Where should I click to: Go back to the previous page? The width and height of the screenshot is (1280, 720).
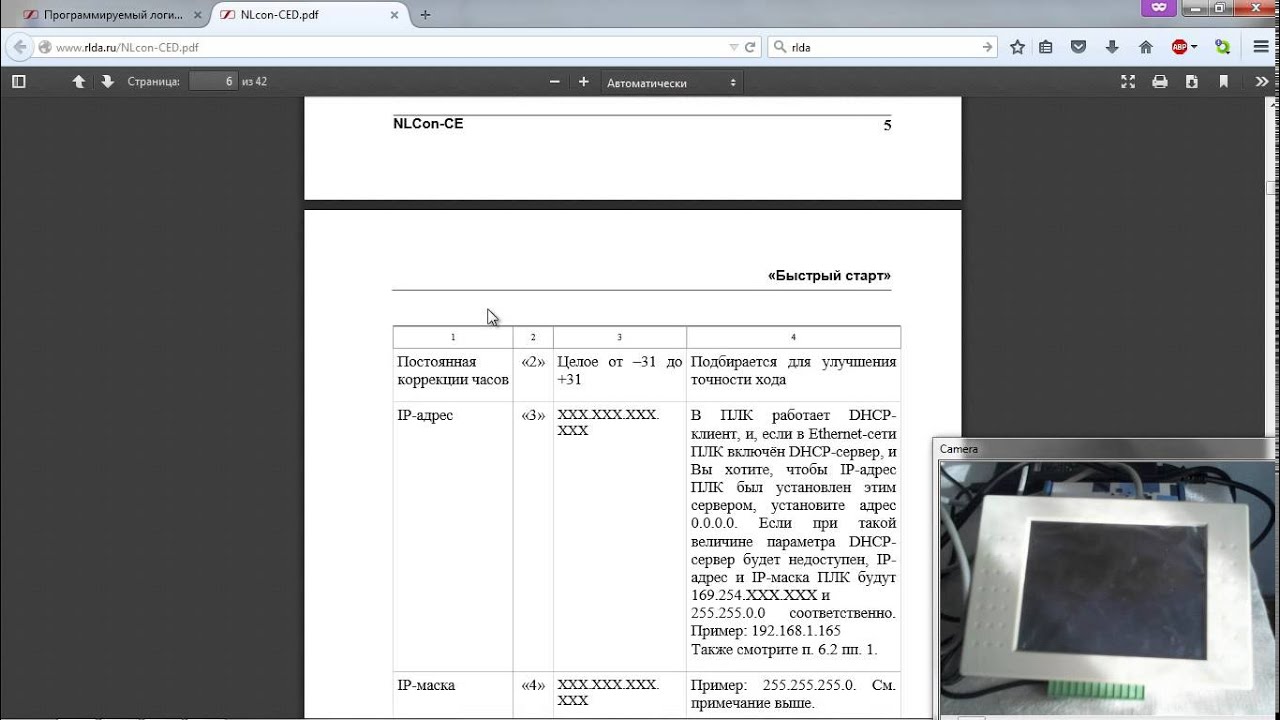[x=20, y=47]
